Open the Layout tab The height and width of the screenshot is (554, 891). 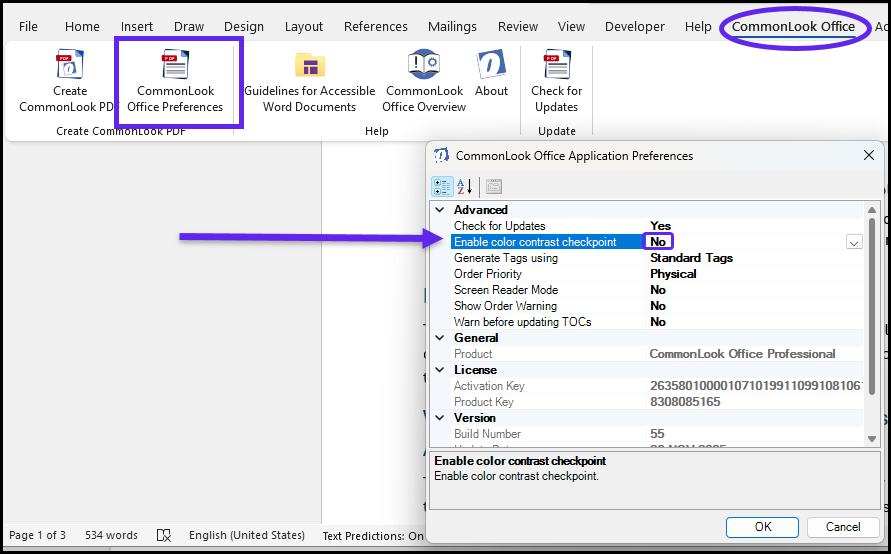303,27
